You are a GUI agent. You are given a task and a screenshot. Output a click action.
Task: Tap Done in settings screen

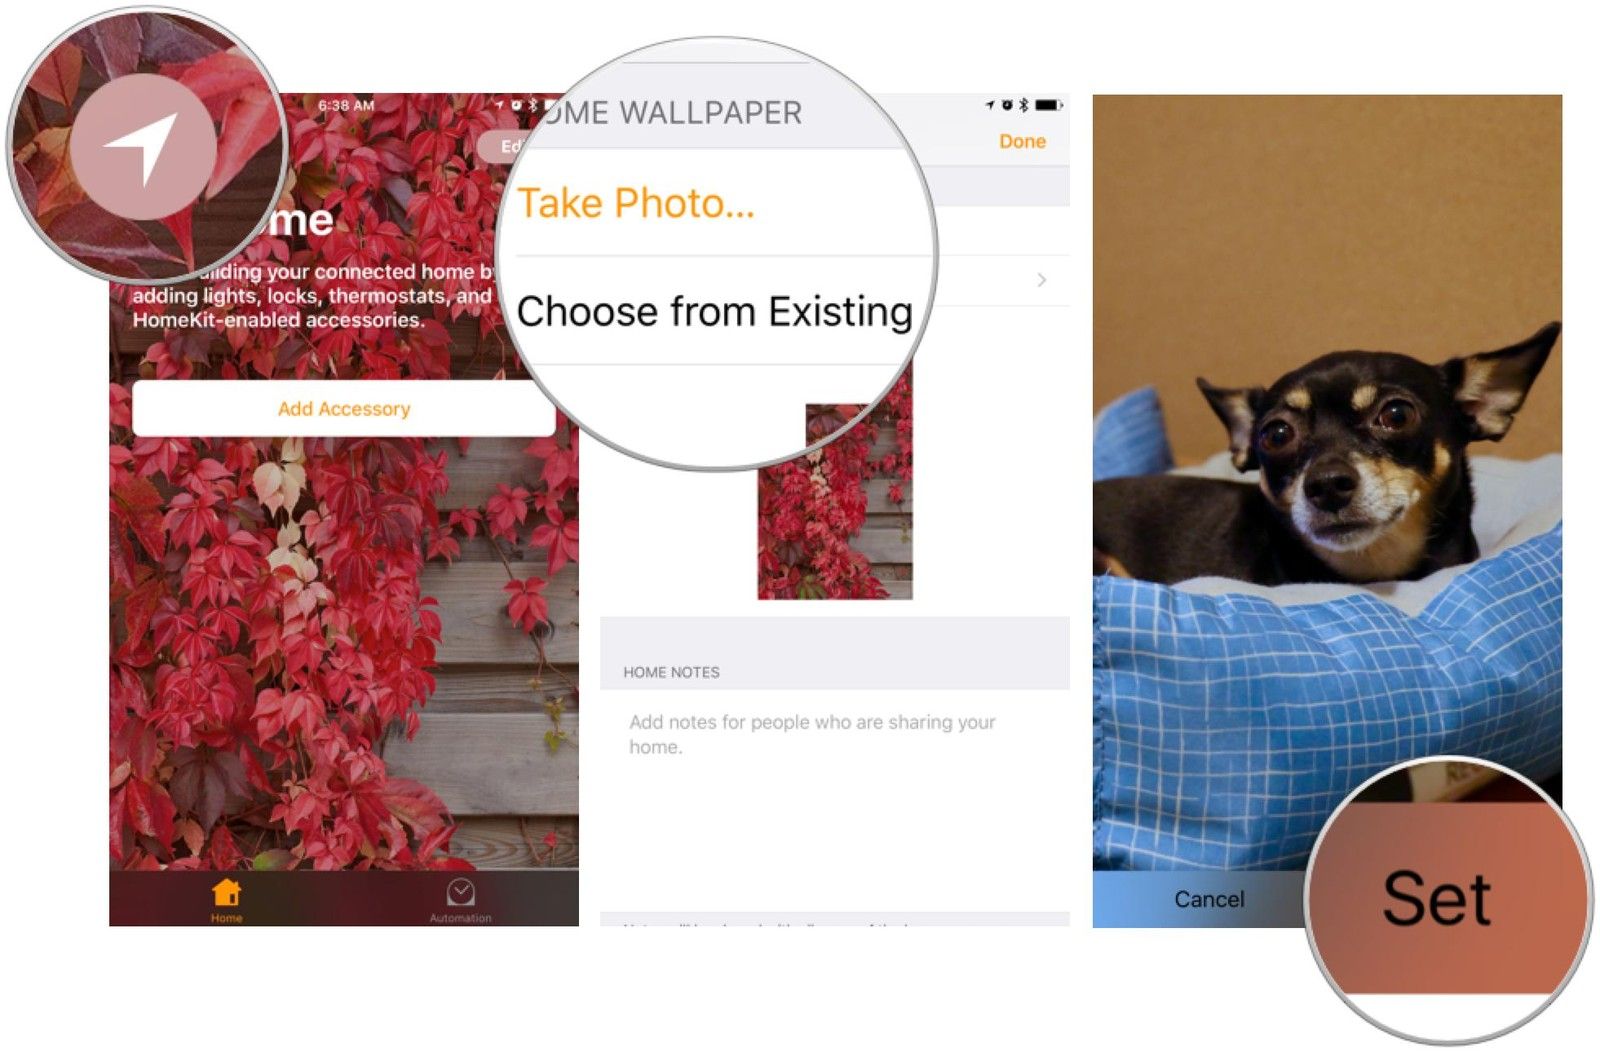click(x=1022, y=141)
